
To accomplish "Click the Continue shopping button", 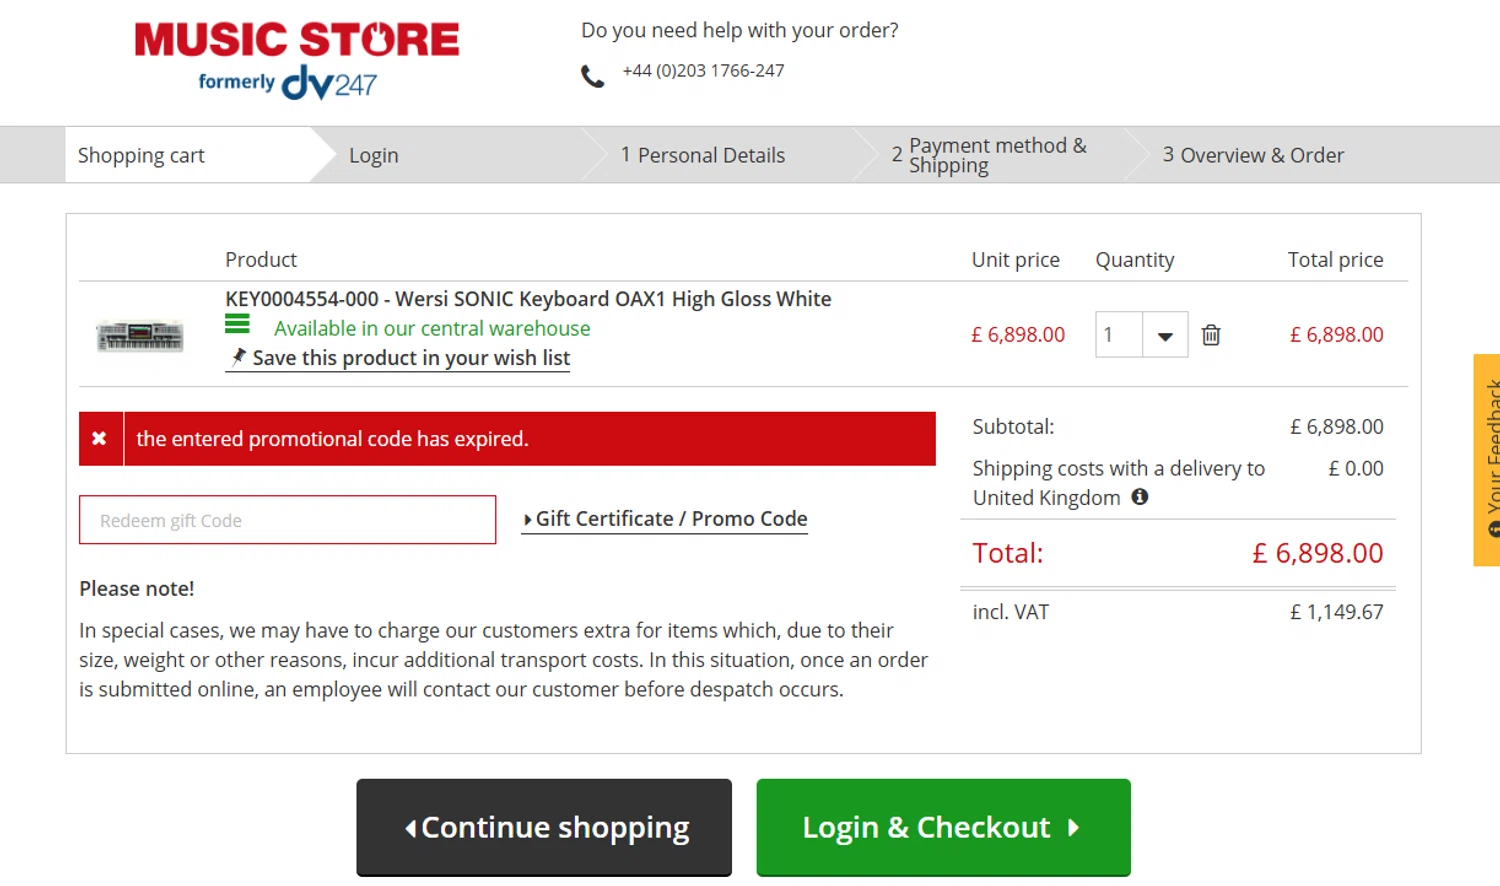I will pos(544,827).
